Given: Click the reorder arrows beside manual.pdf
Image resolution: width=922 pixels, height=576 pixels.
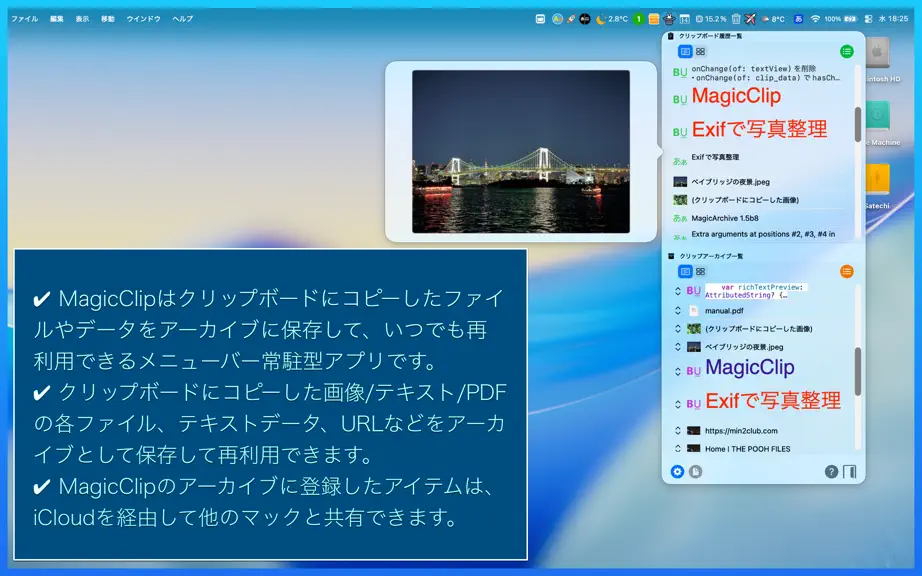Looking at the screenshot, I should click(677, 310).
